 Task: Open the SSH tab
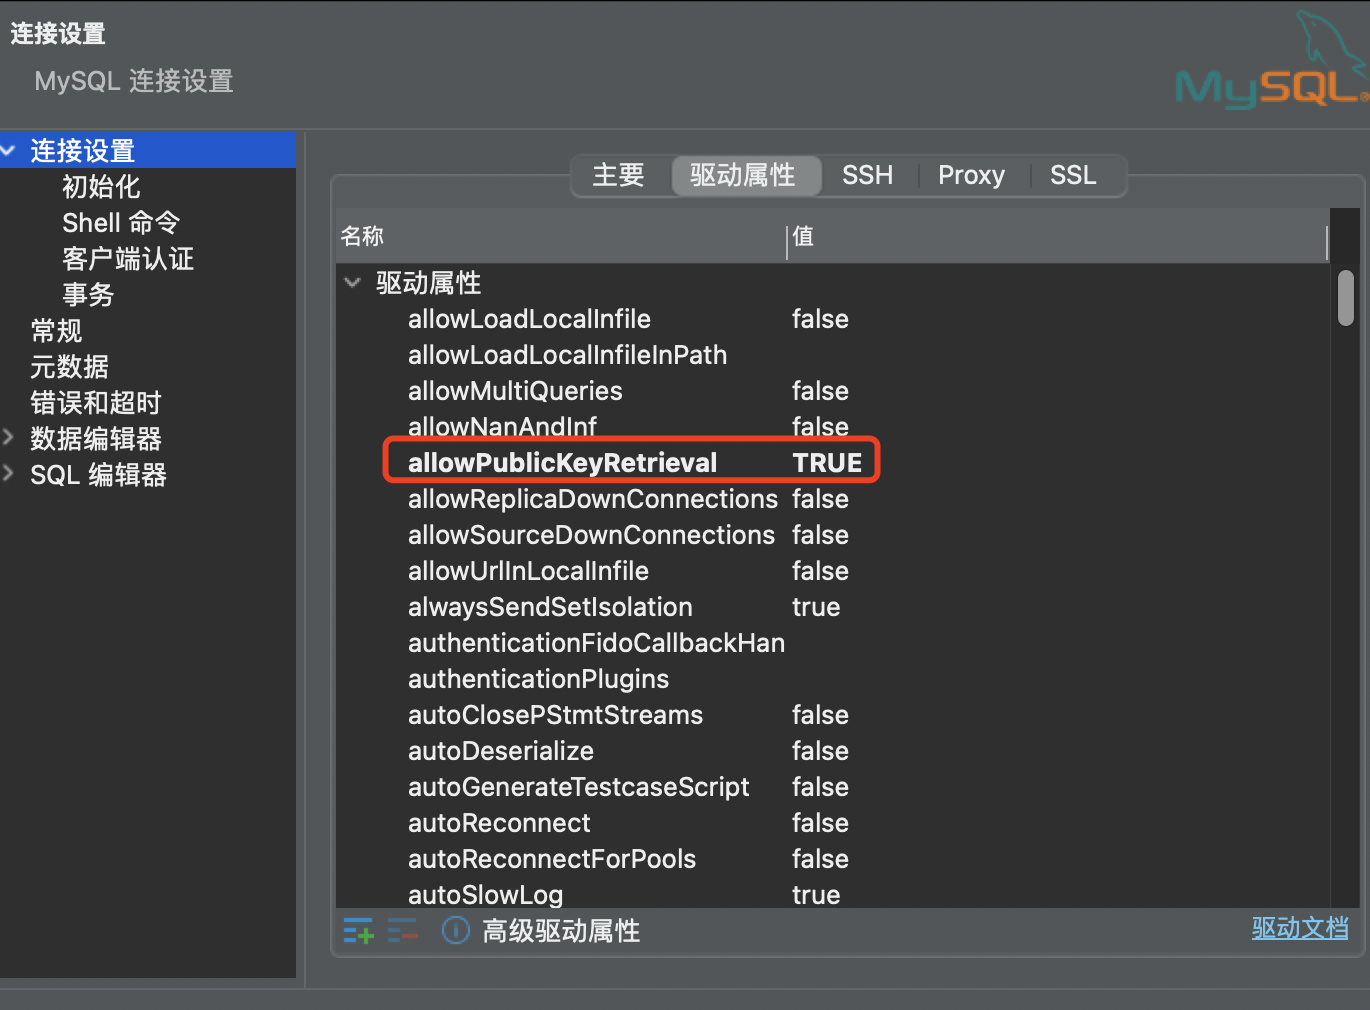coord(867,175)
